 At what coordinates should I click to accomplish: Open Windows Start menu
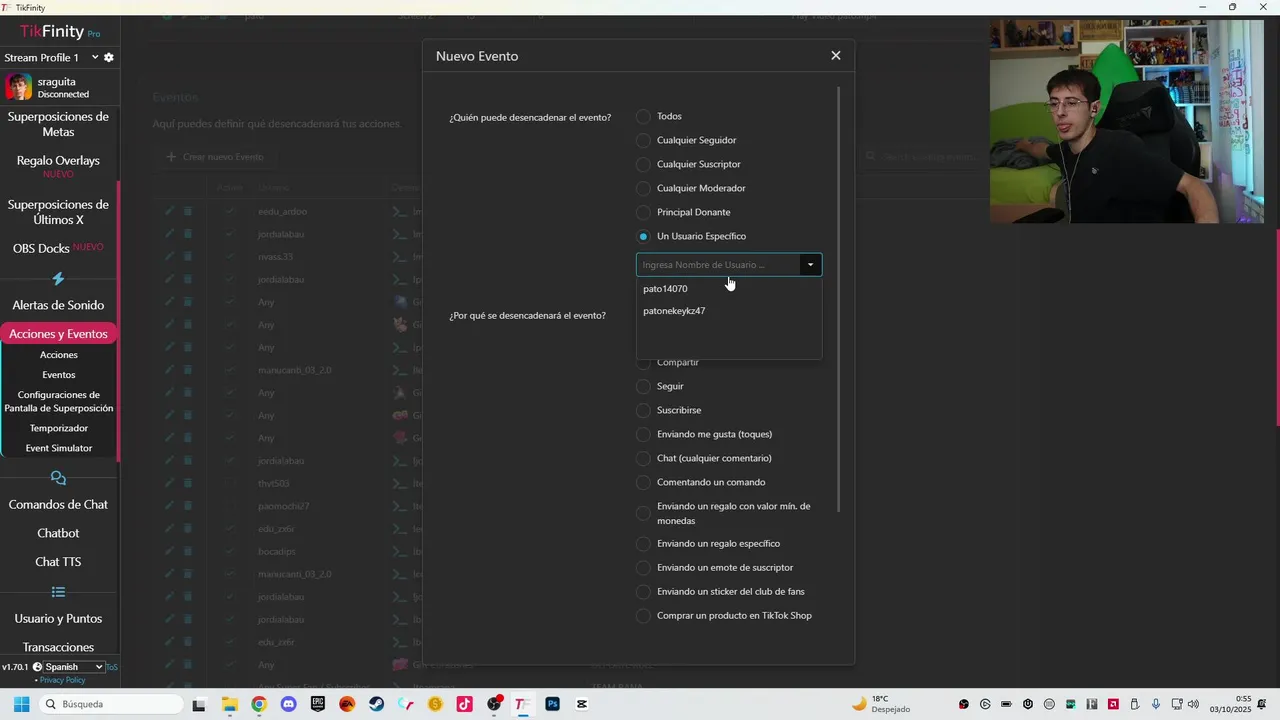[21, 704]
